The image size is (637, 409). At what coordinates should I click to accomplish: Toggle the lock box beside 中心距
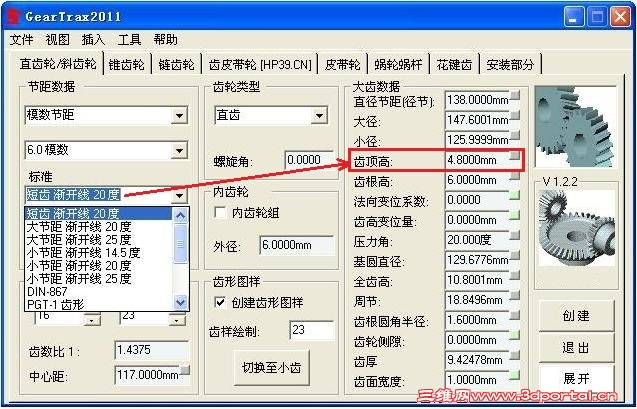[185, 370]
